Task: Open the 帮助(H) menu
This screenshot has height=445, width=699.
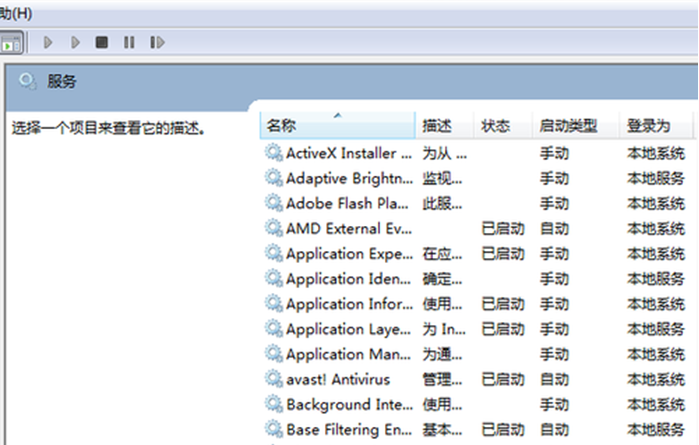Action: click(16, 11)
